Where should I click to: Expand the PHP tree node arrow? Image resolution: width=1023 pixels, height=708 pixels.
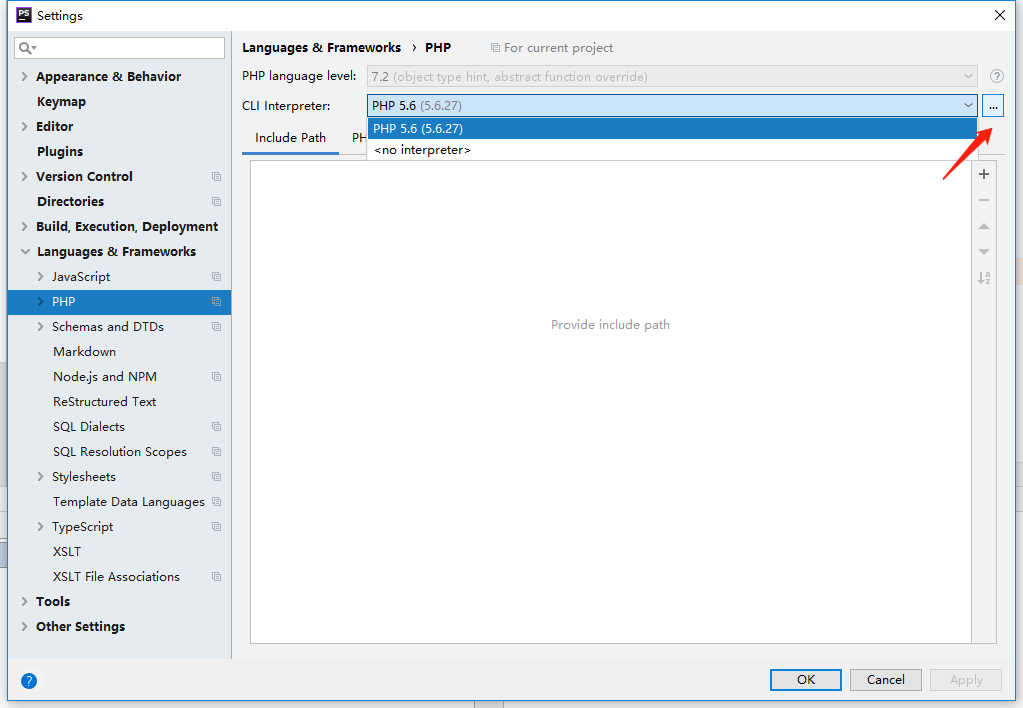pyautogui.click(x=40, y=301)
